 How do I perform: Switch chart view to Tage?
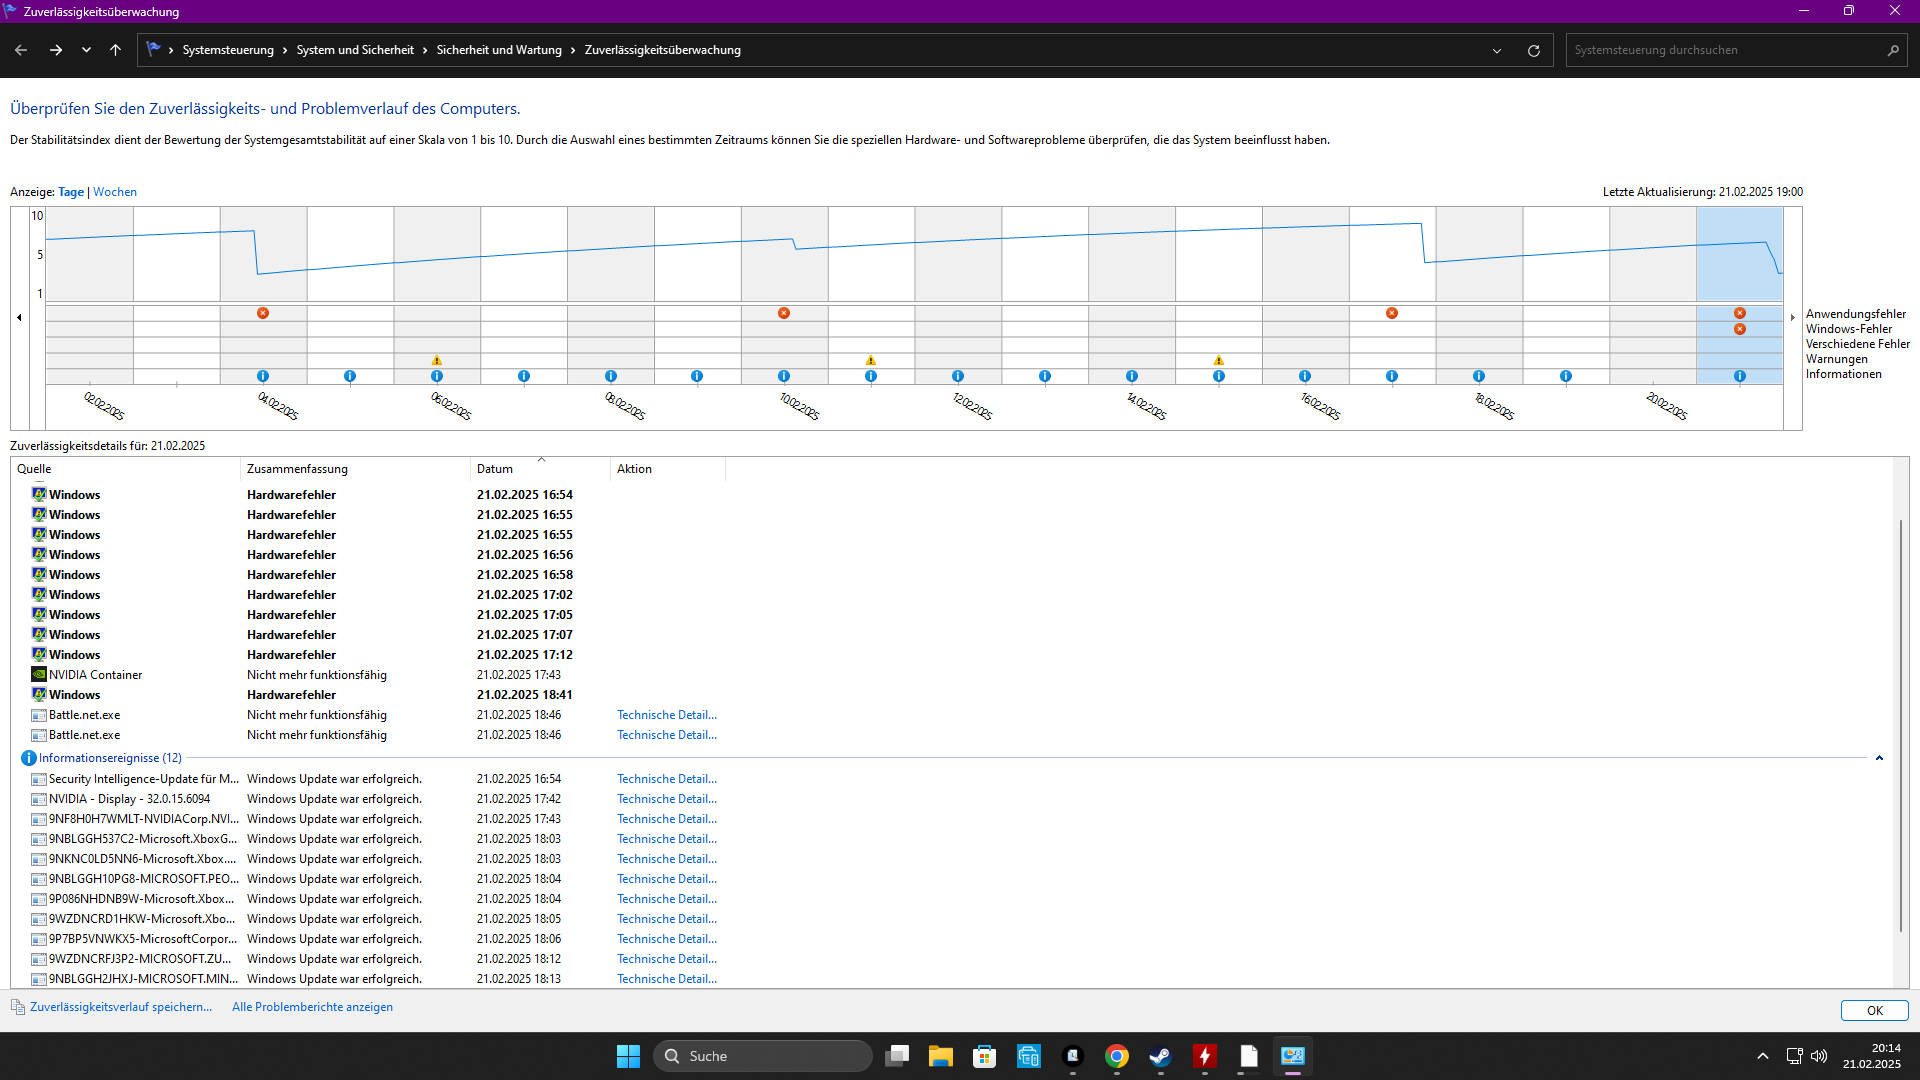tap(71, 192)
